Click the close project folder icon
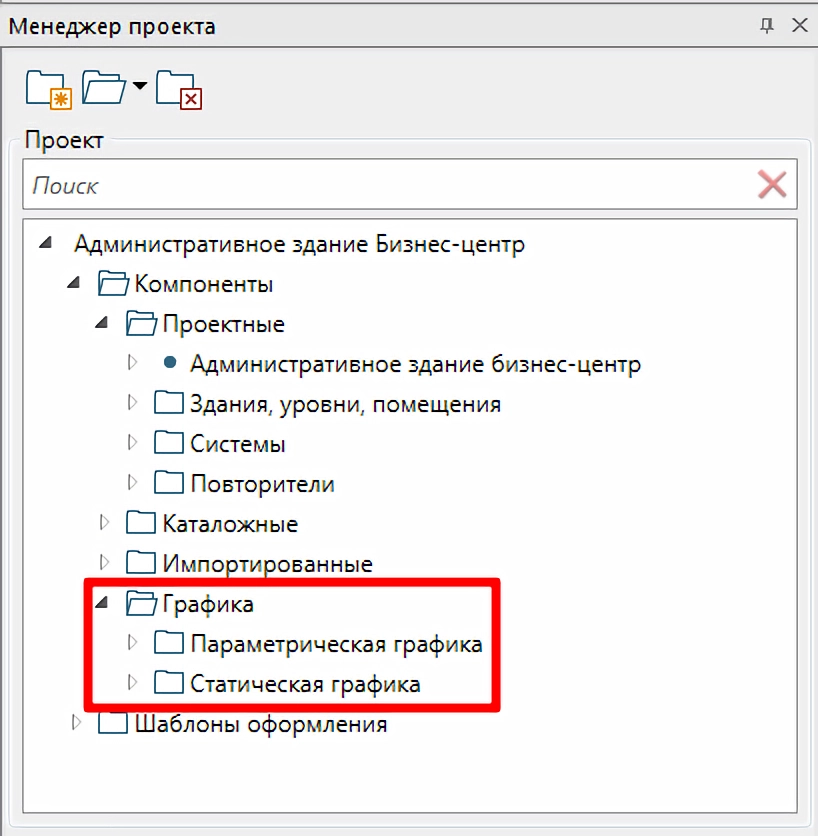This screenshot has width=818, height=836. point(179,90)
